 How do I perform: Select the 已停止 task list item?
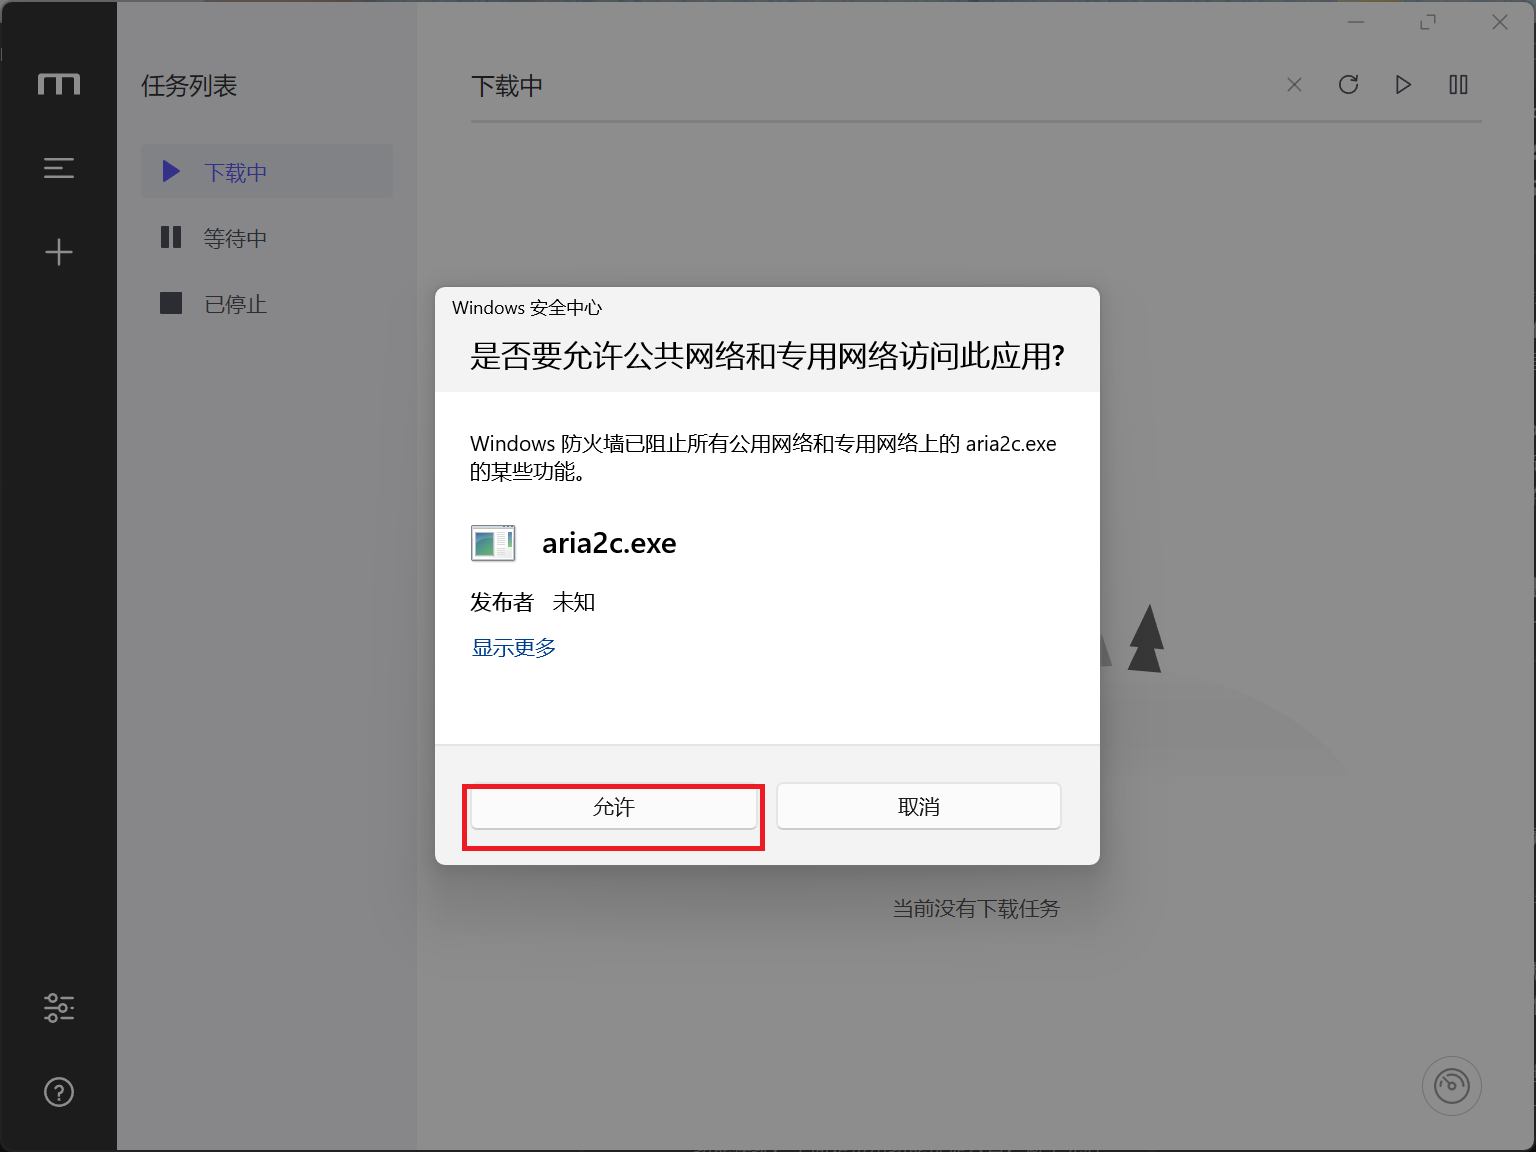267,304
